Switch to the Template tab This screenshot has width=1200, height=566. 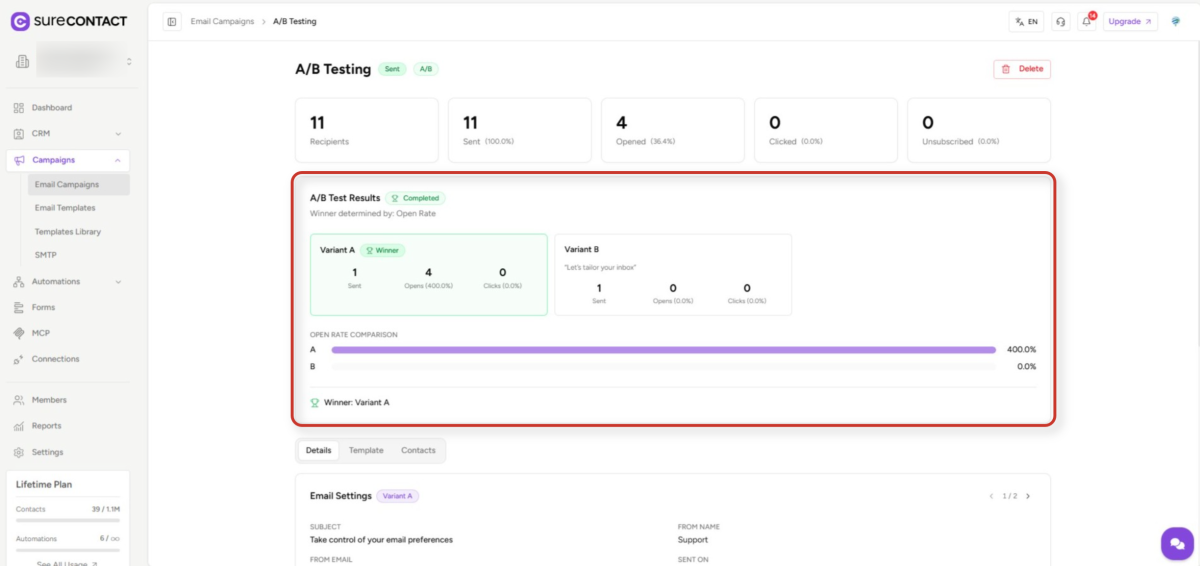(366, 450)
